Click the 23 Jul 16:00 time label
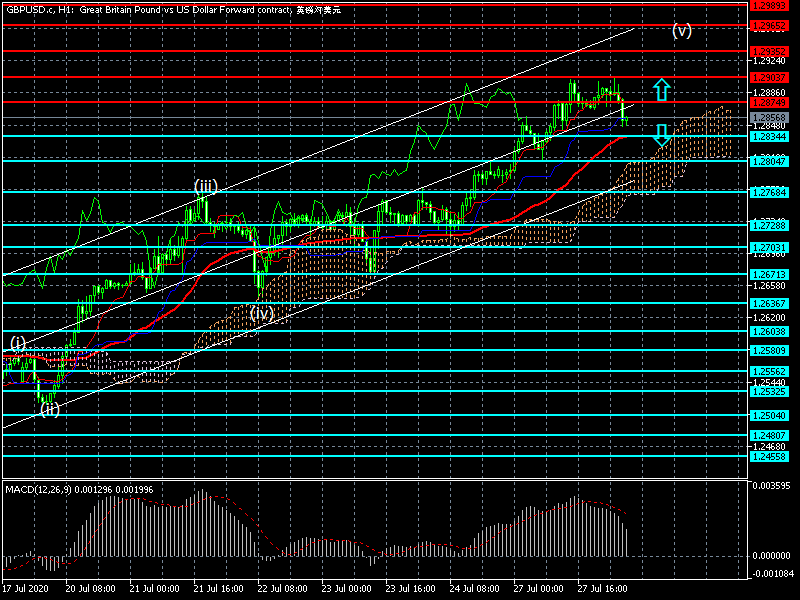The height and width of the screenshot is (600, 800). [411, 589]
